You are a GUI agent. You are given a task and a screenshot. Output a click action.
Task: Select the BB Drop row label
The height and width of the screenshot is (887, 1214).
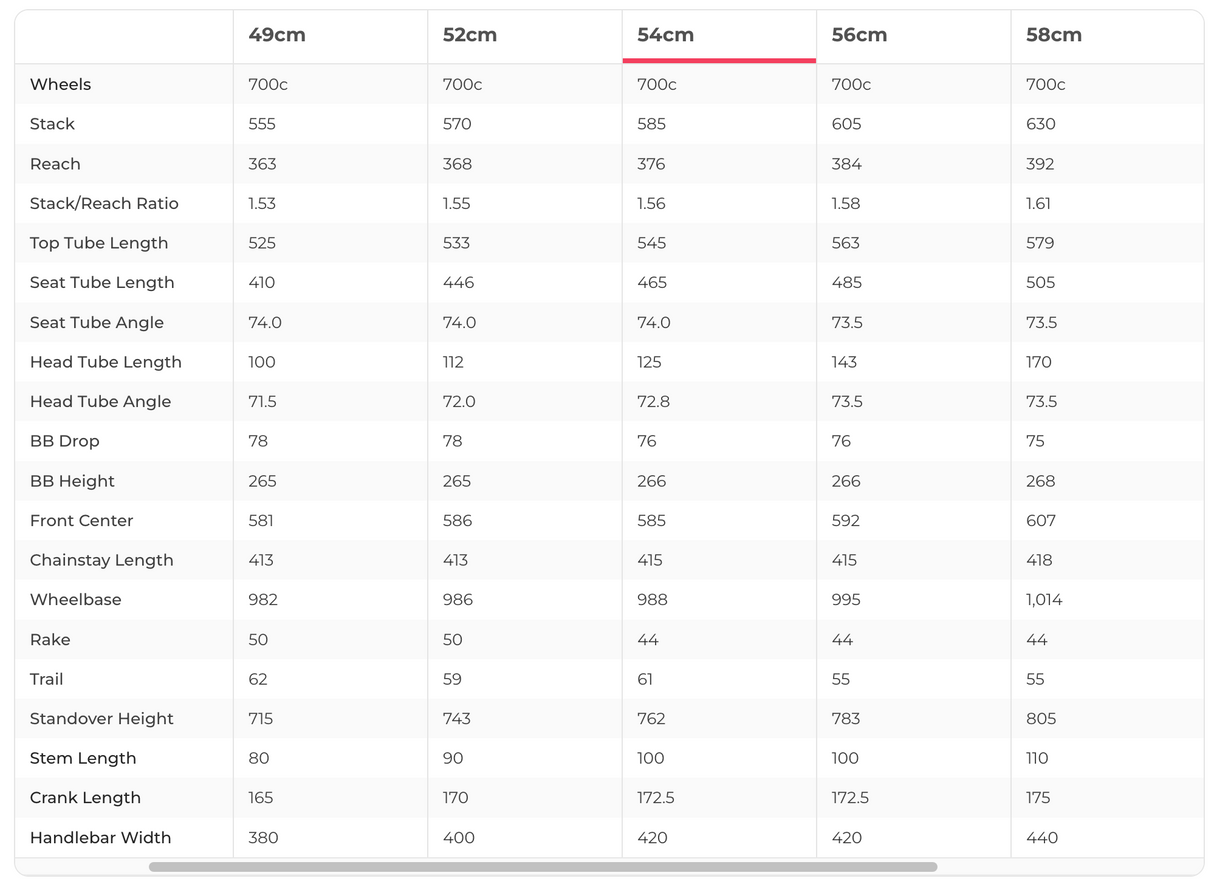[x=64, y=441]
